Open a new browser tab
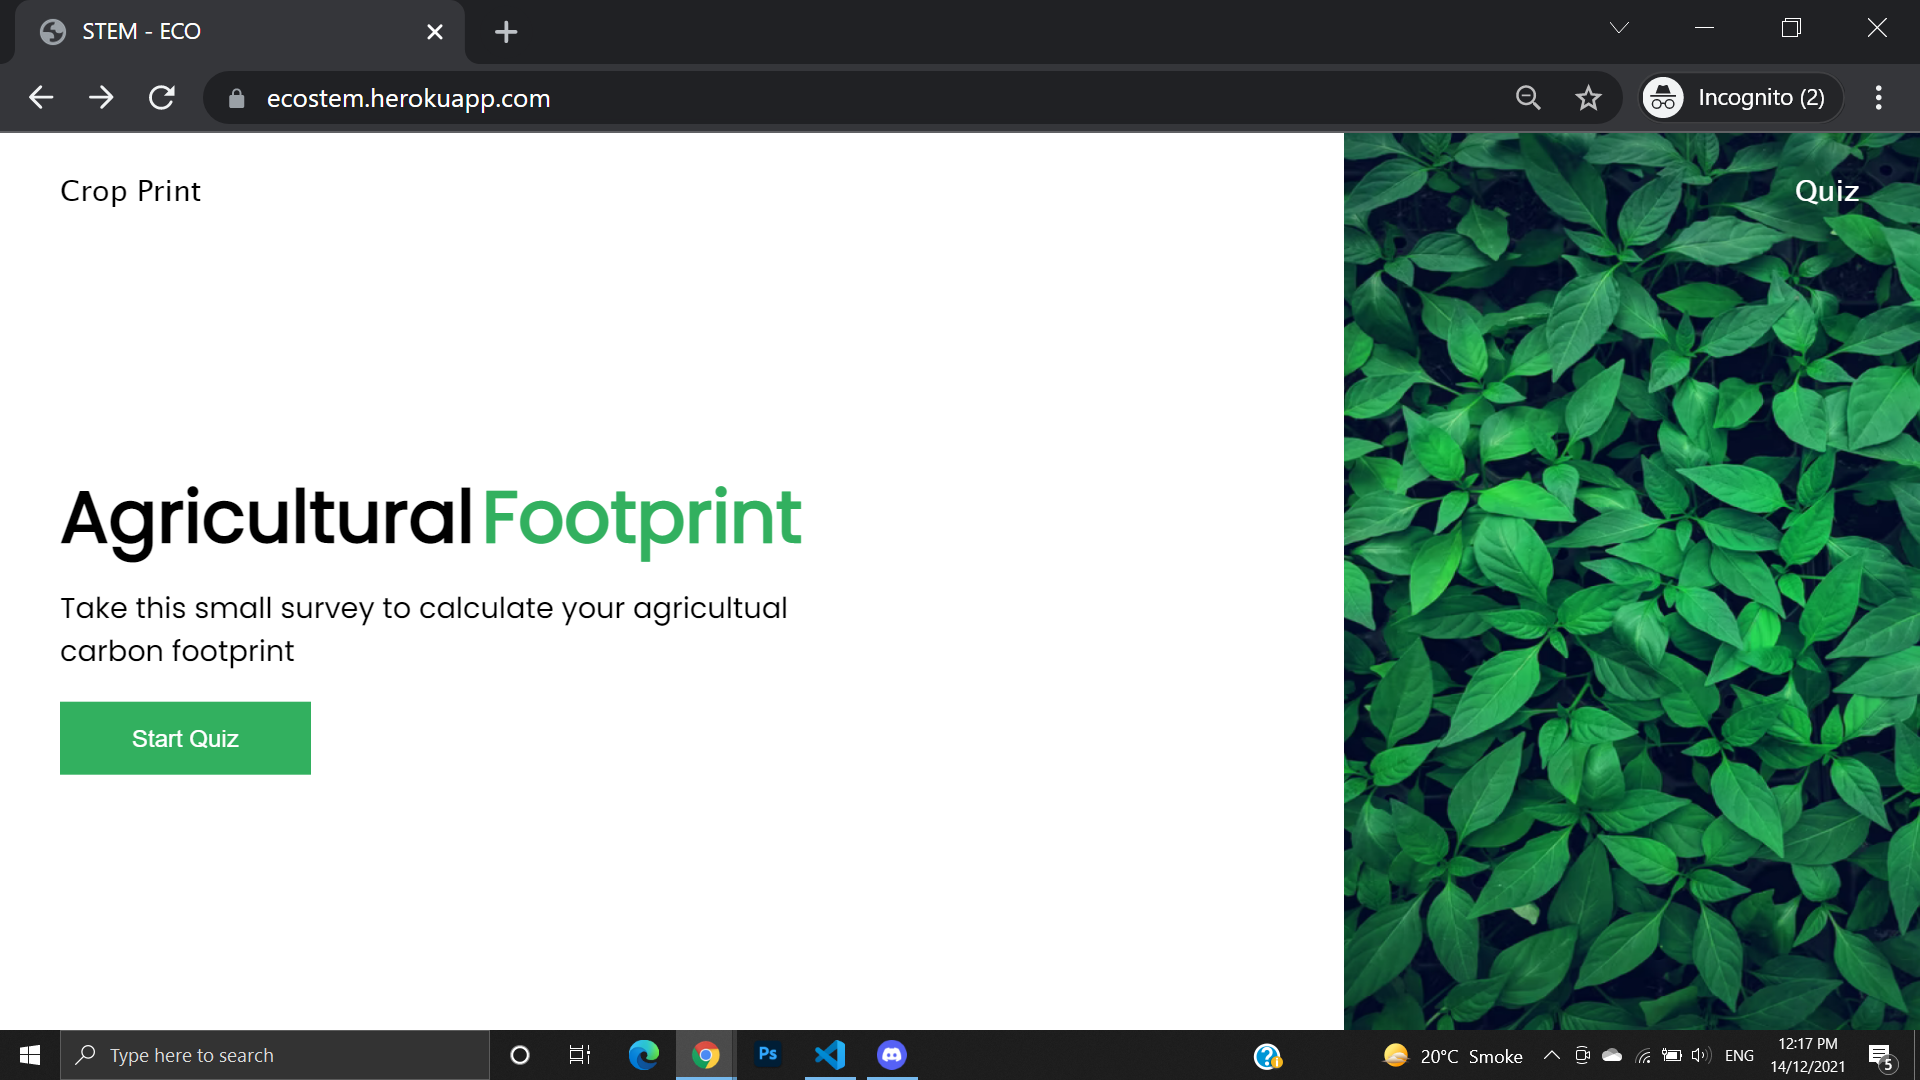The height and width of the screenshot is (1080, 1920). (506, 32)
